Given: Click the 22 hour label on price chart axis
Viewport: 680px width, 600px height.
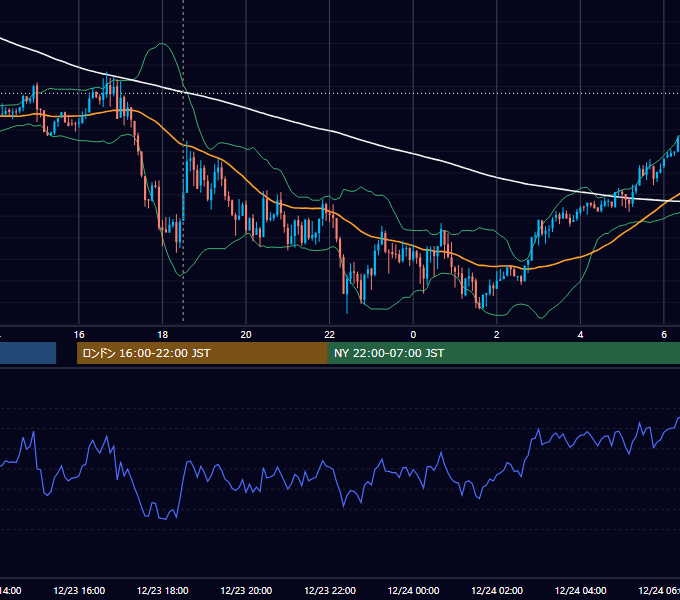Looking at the screenshot, I should pos(330,335).
